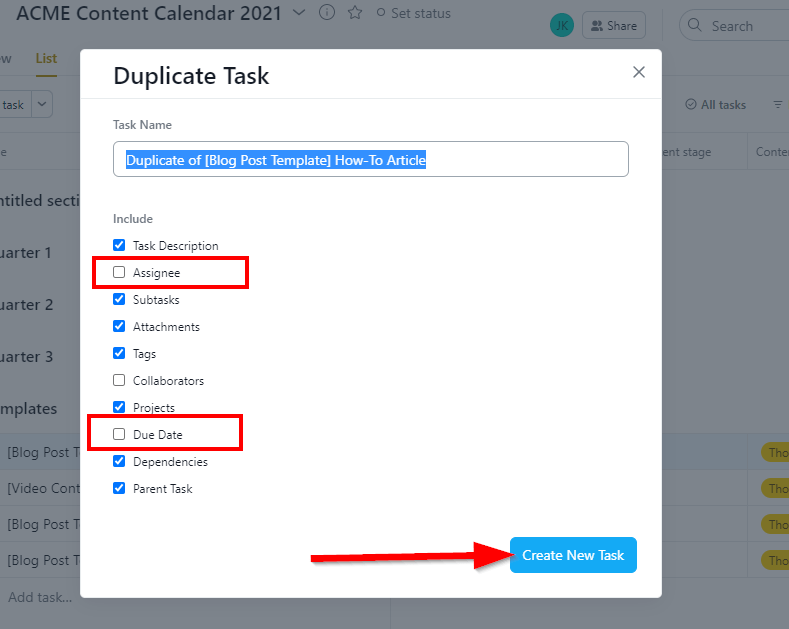Click the Quarter 1 section heading
Screen dimensions: 789x629
point(26,253)
